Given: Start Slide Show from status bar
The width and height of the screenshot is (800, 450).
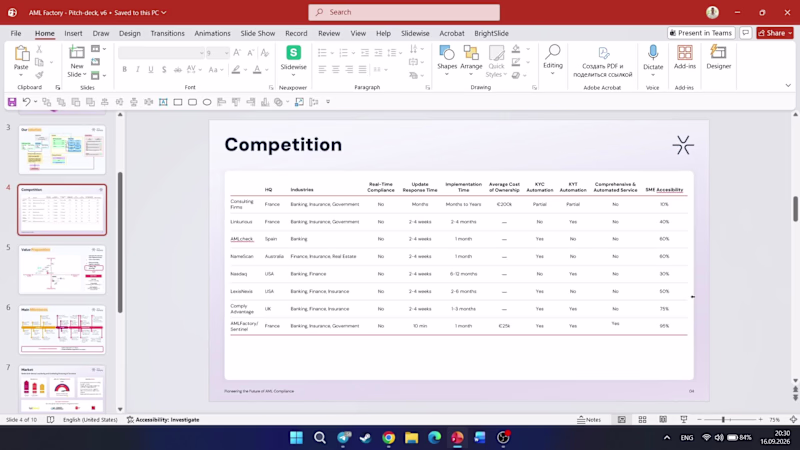Looking at the screenshot, I should (684, 419).
